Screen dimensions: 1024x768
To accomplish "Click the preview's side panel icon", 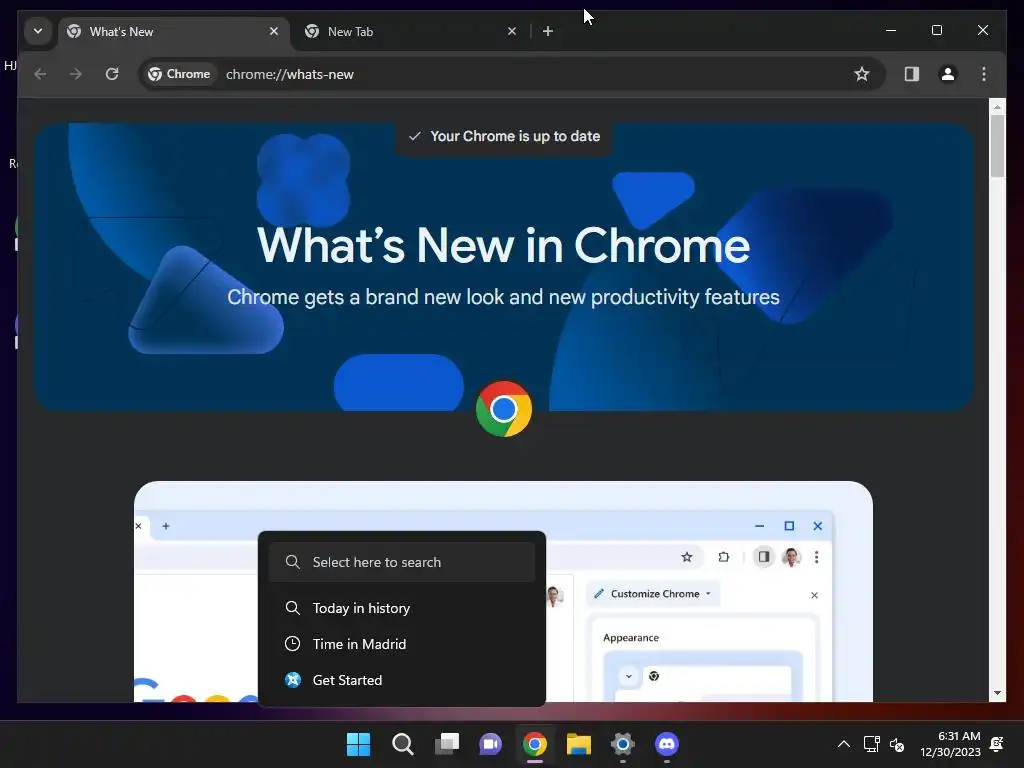I will [763, 557].
